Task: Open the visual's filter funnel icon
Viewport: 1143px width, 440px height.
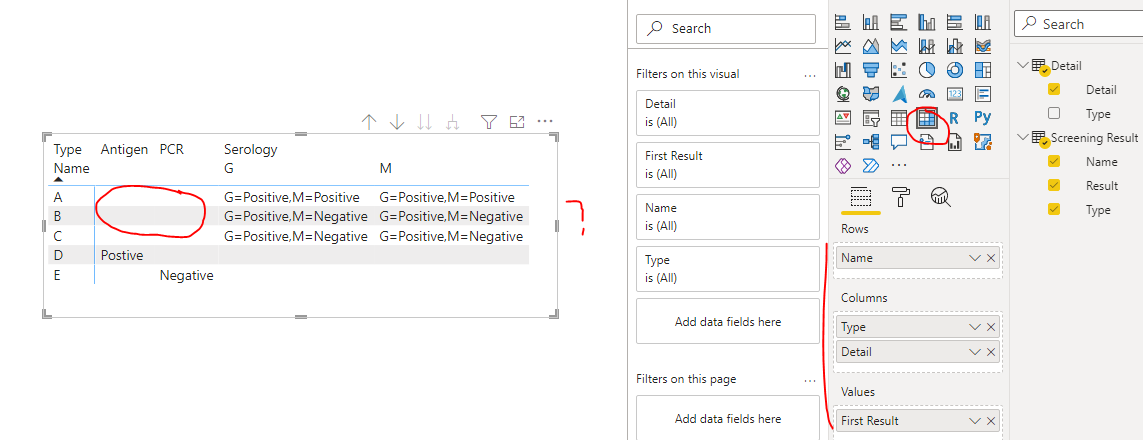Action: coord(488,122)
